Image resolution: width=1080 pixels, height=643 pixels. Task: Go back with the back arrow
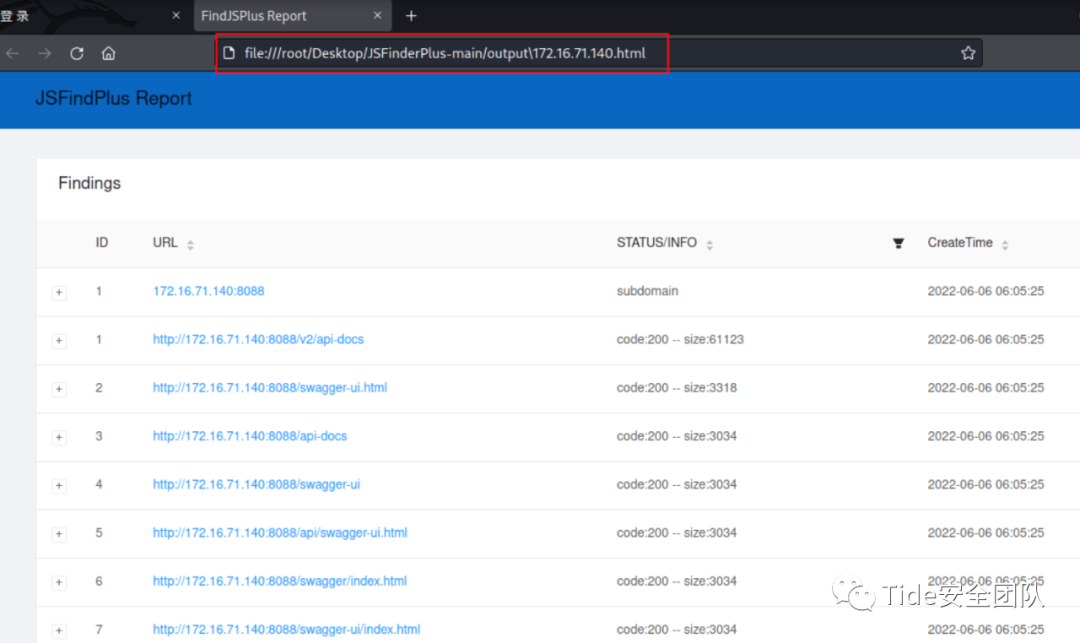12,54
